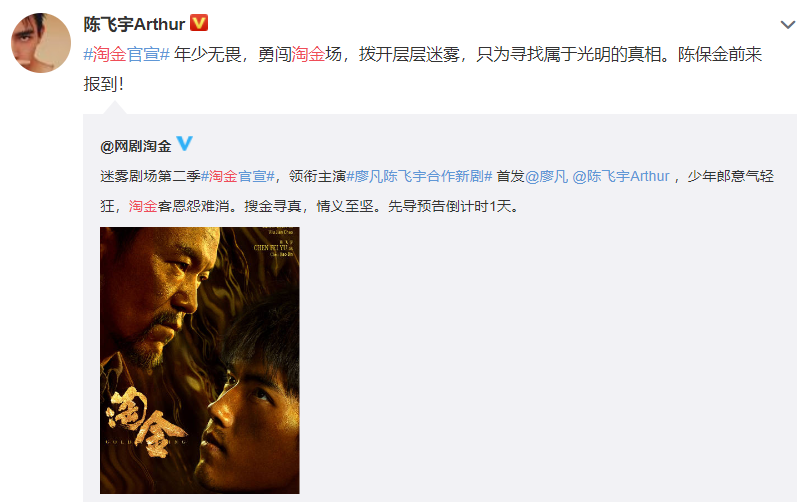Image resolution: width=797 pixels, height=502 pixels.
Task: Click the orange verified V badge
Action: (x=199, y=23)
